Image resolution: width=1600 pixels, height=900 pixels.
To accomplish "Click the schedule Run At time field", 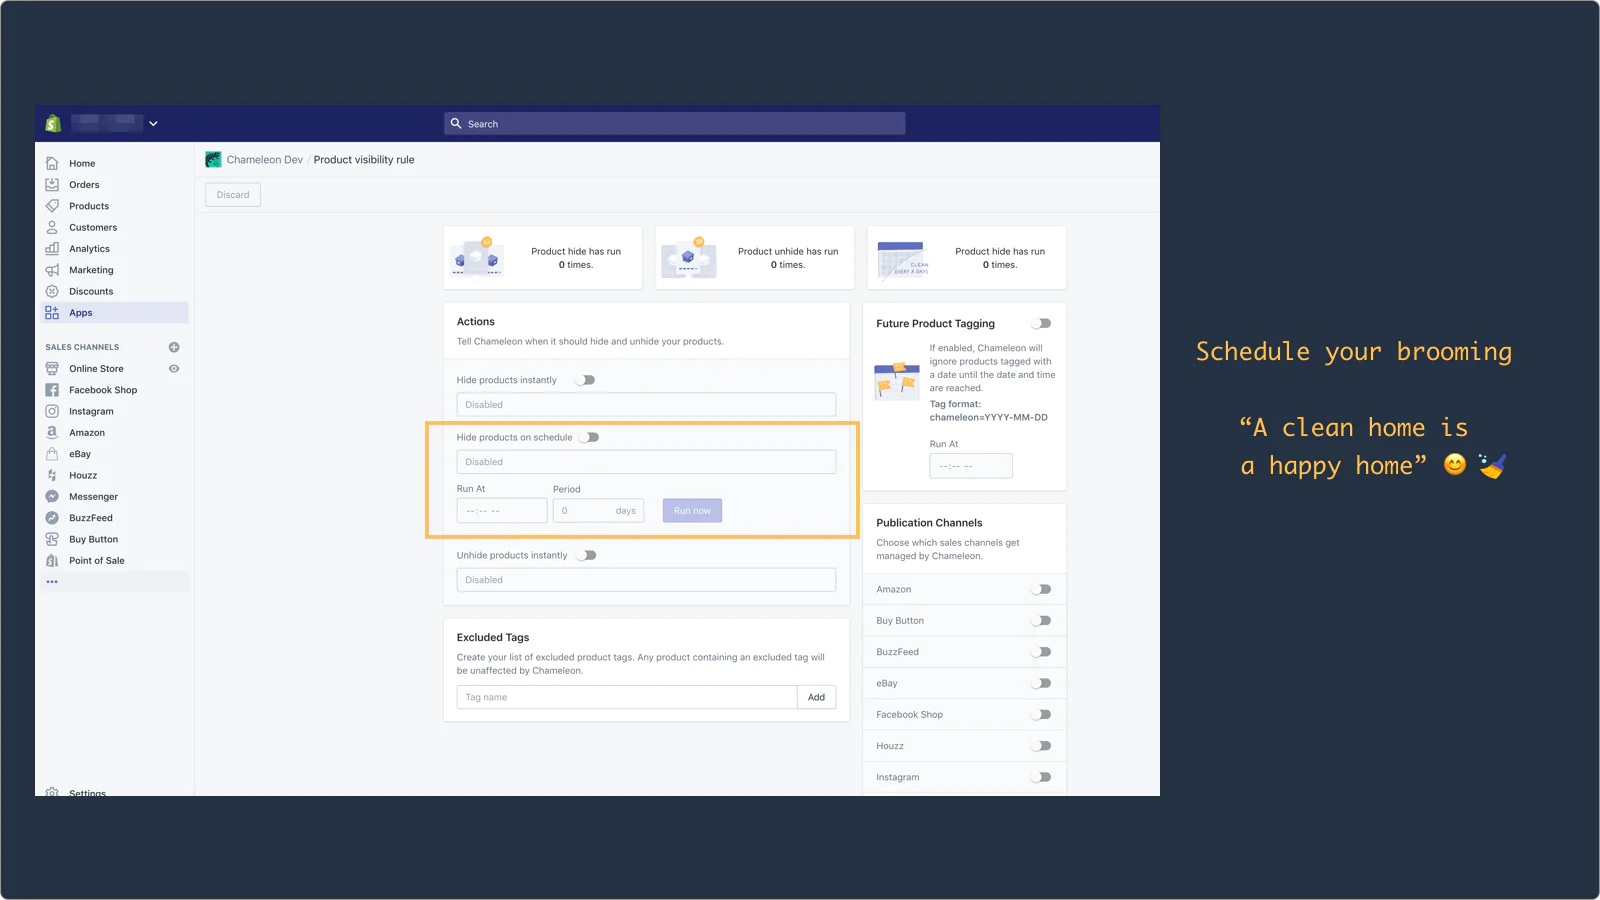I will coord(502,511).
